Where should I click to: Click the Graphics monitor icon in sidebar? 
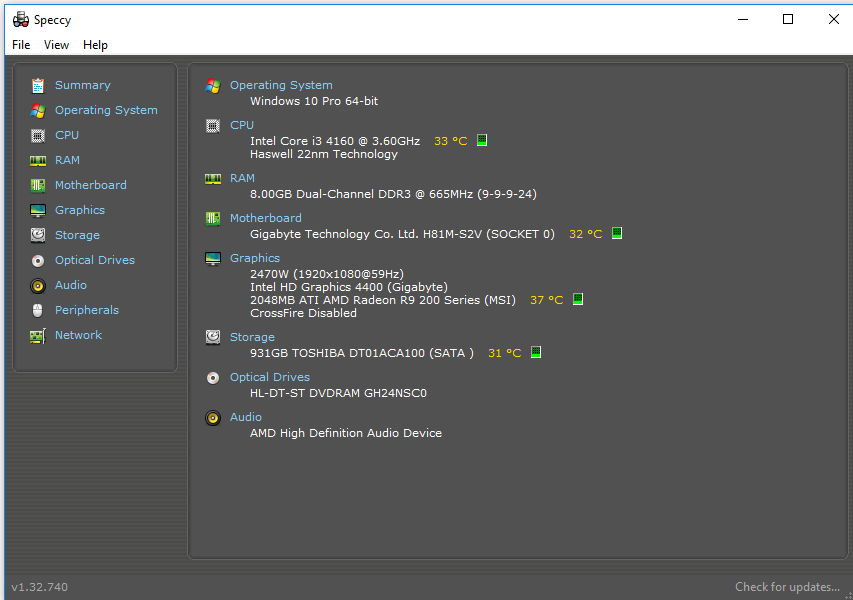(38, 211)
